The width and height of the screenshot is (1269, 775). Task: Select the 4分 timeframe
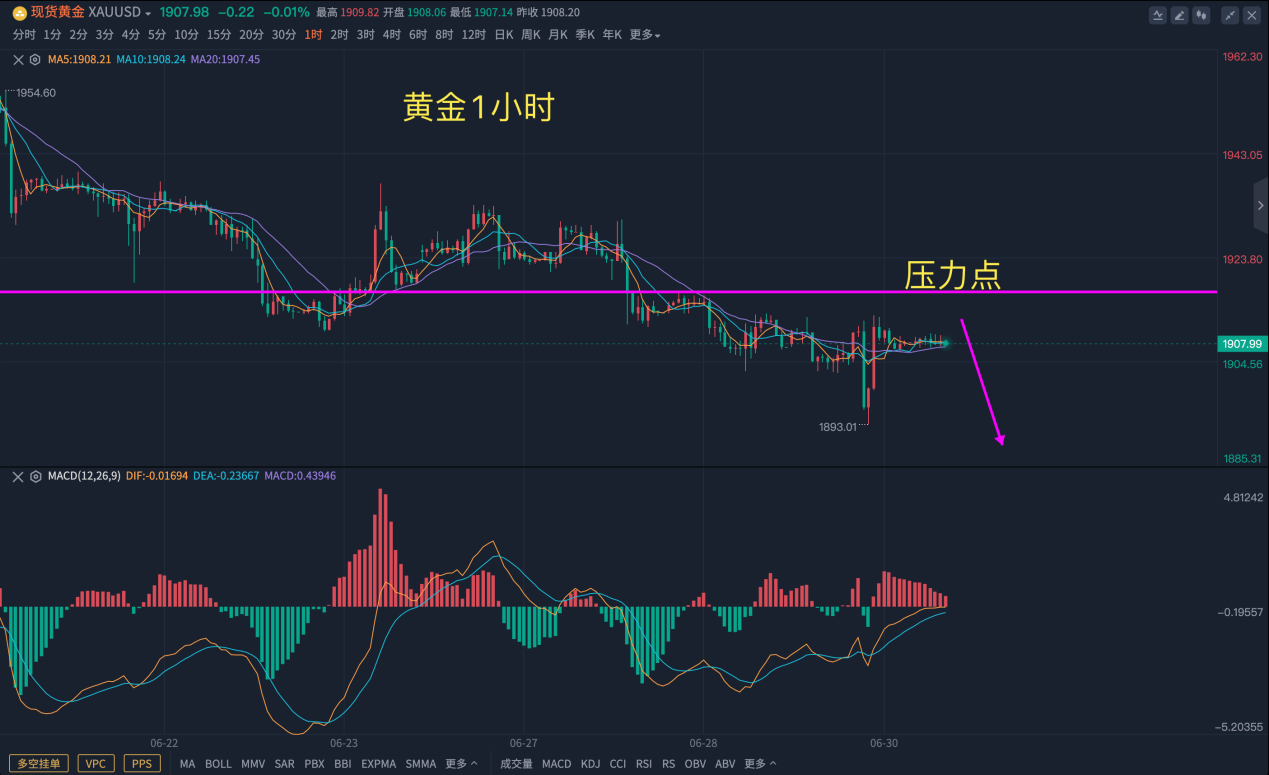(131, 35)
